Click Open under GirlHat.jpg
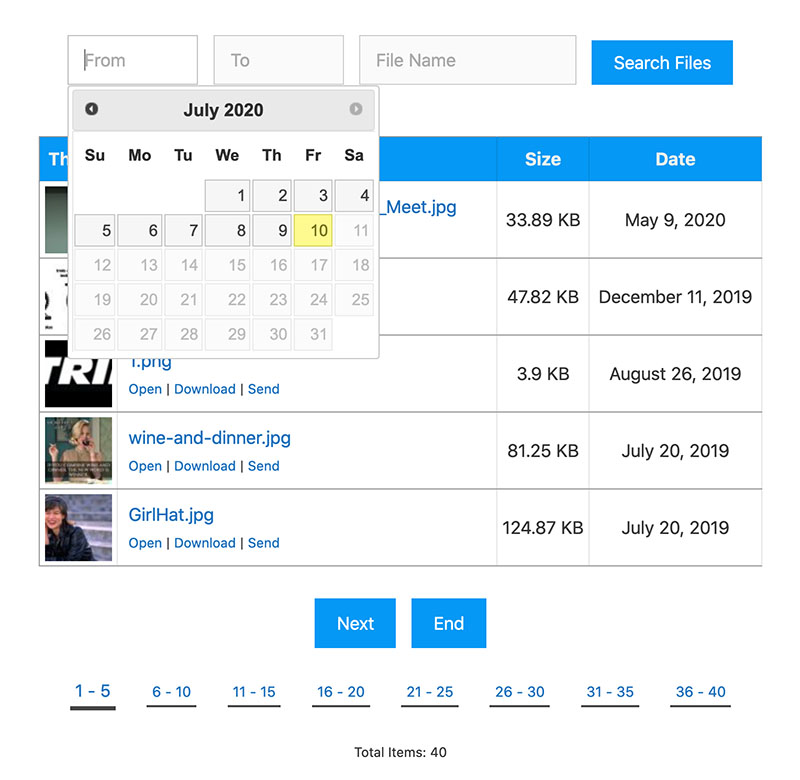 [145, 543]
